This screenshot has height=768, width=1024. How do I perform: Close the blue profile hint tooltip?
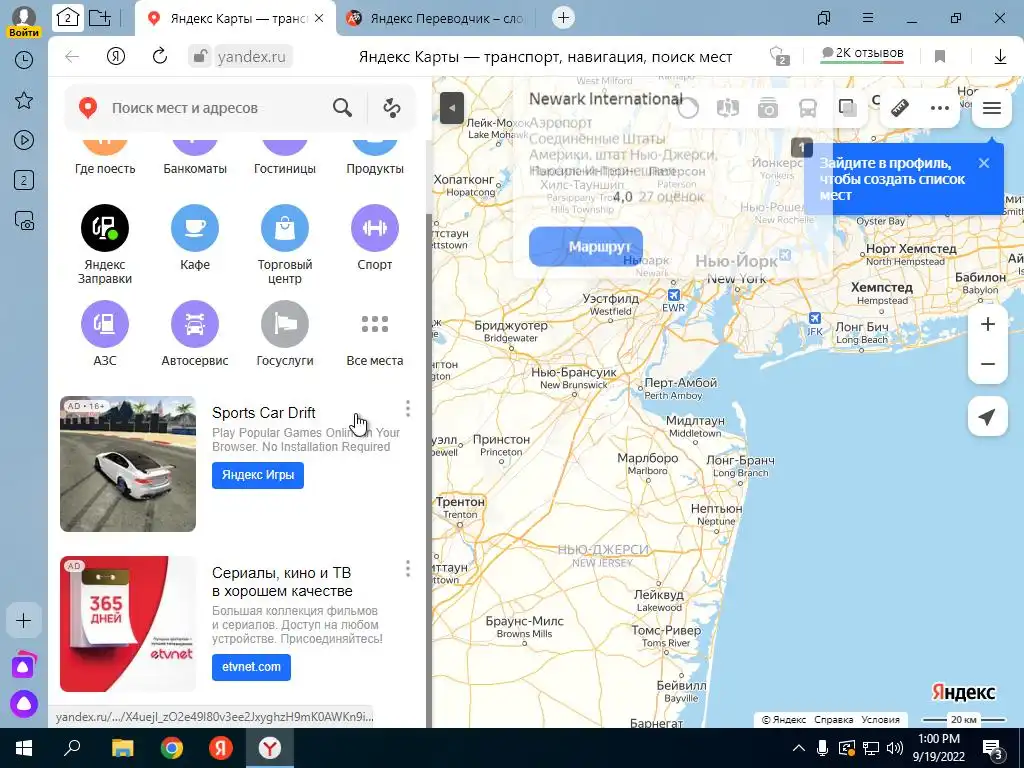984,163
